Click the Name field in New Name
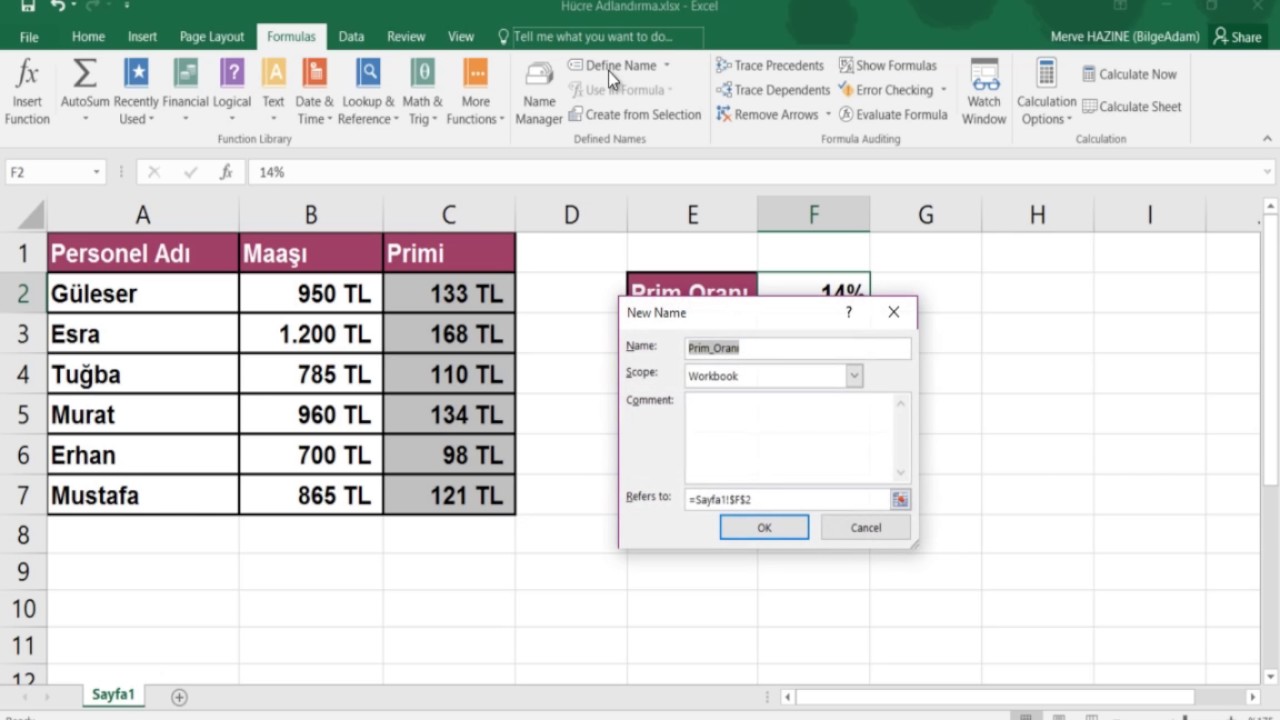The image size is (1280, 720). coord(798,348)
